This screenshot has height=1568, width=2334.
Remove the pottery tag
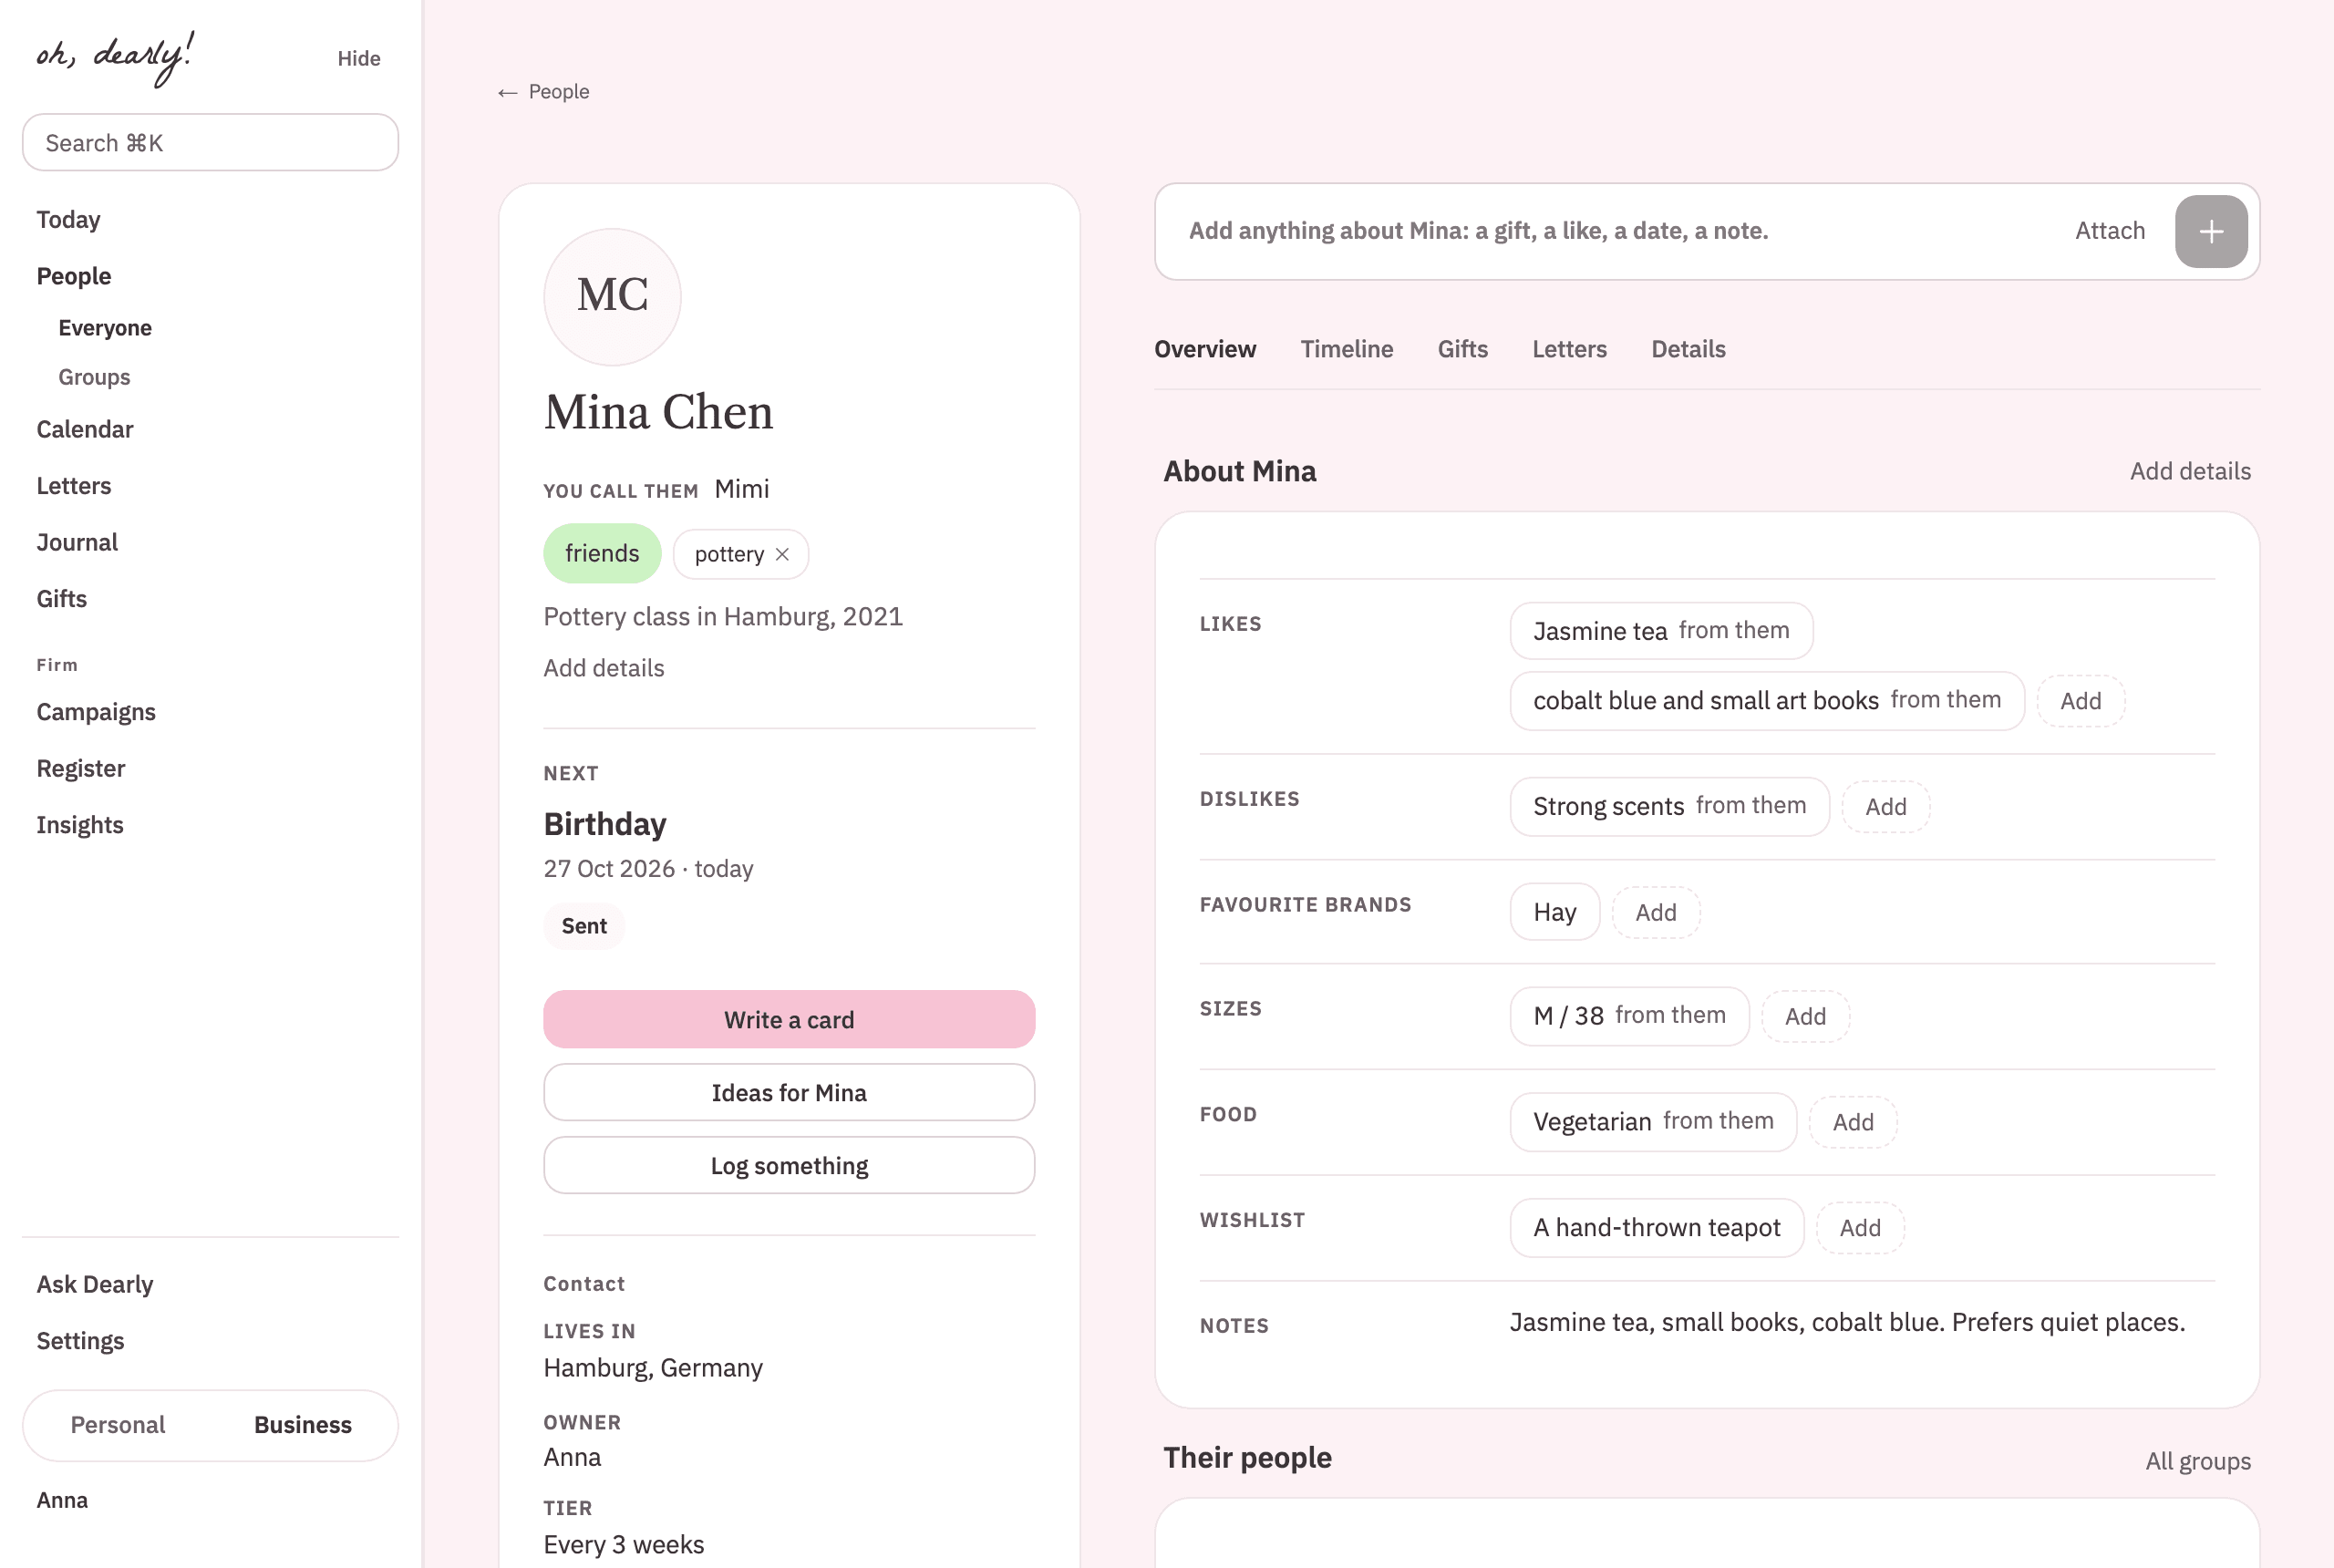[x=782, y=554]
